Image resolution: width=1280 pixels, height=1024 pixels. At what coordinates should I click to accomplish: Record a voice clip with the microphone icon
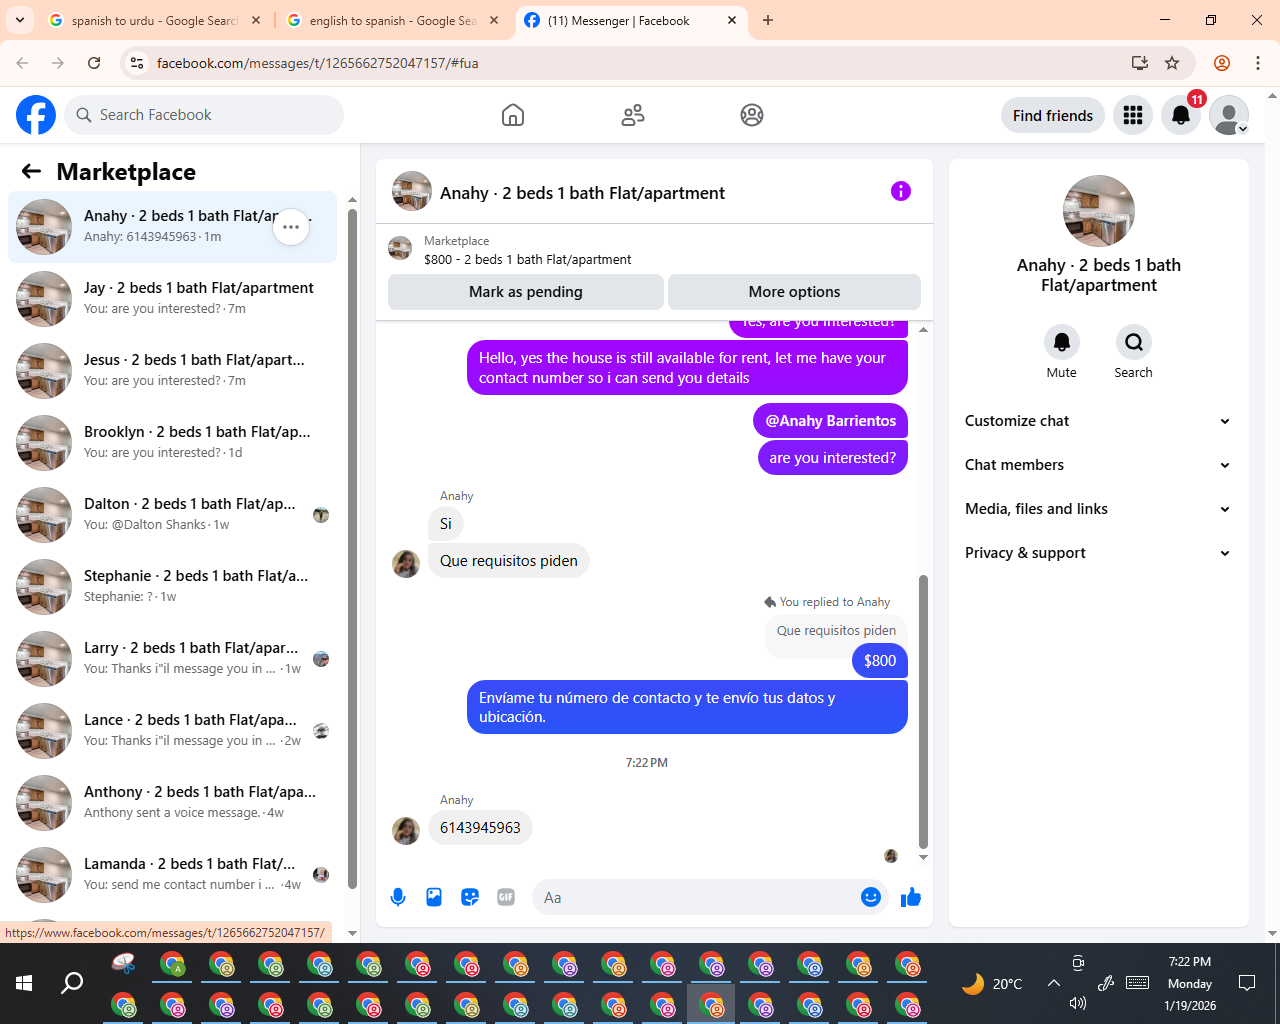398,897
